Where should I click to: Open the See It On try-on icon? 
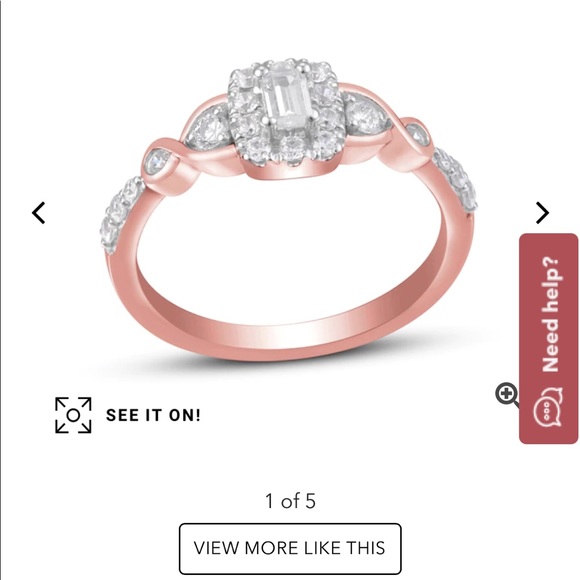click(73, 415)
